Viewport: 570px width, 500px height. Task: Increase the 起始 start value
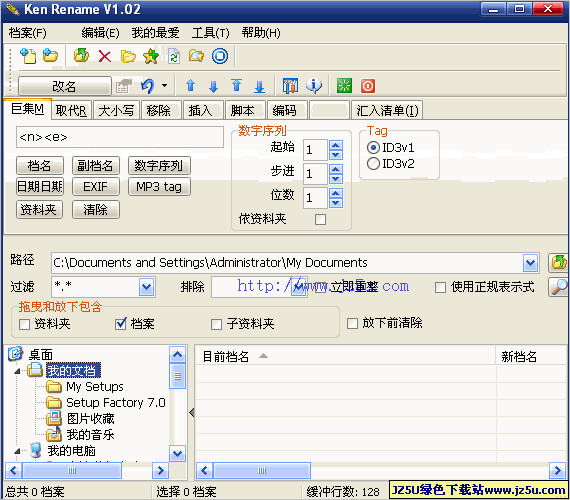point(336,146)
